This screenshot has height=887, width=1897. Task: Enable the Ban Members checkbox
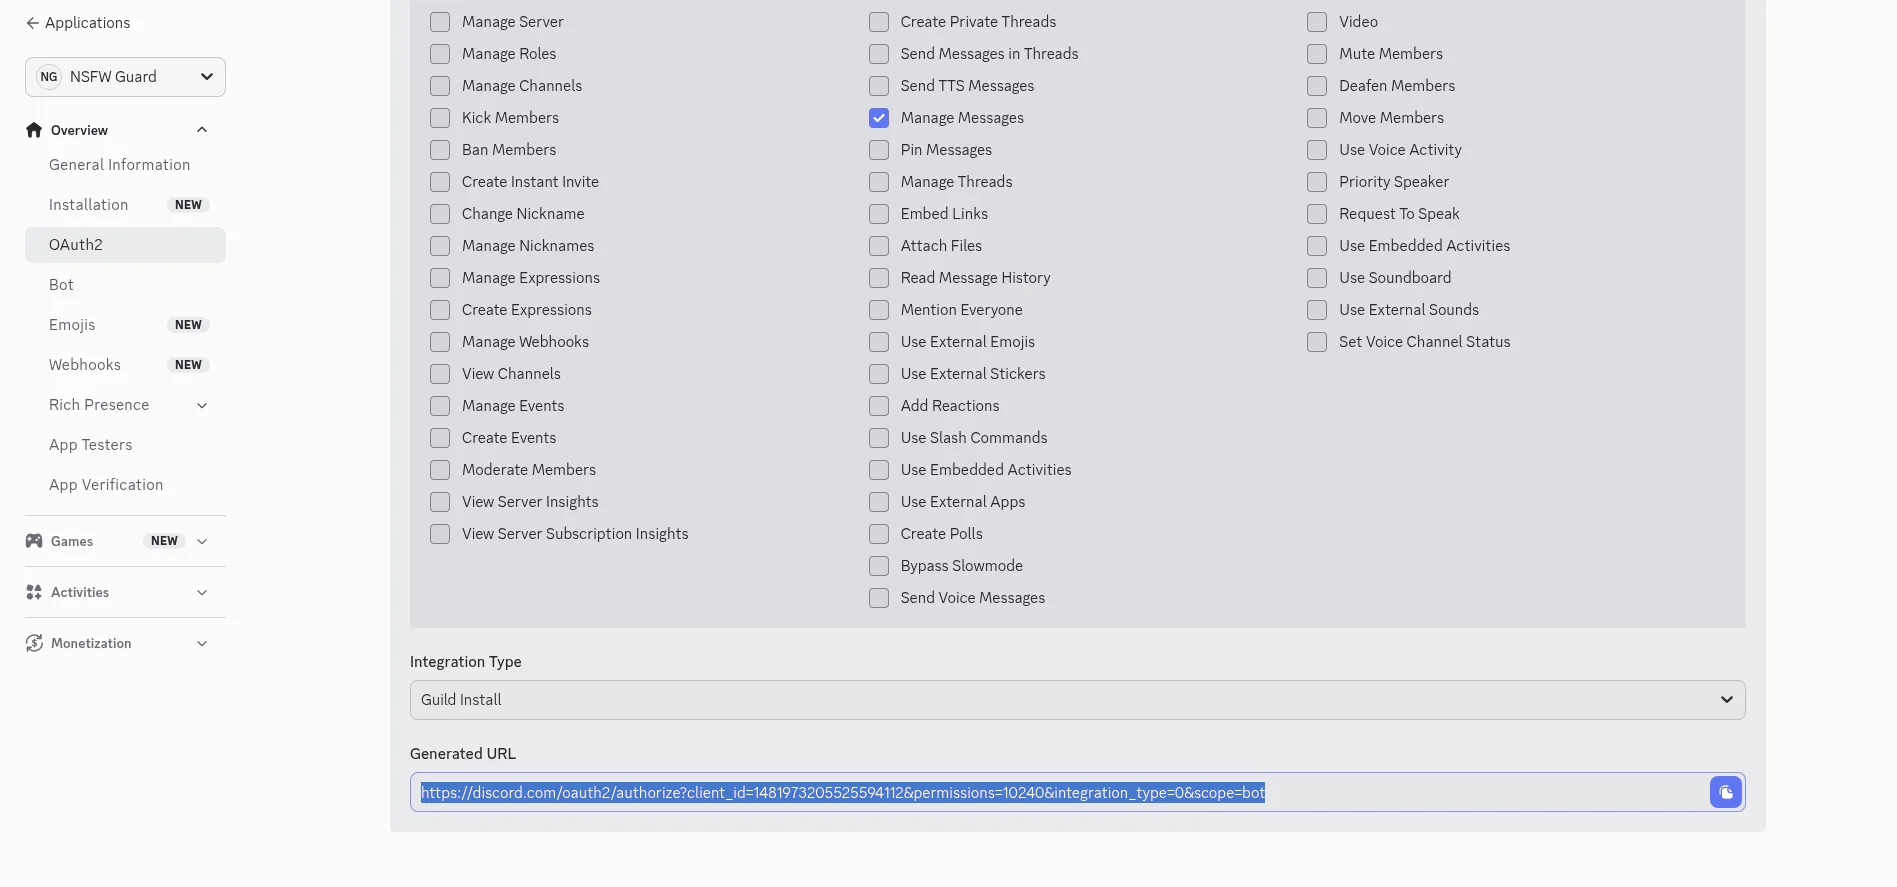coord(440,150)
